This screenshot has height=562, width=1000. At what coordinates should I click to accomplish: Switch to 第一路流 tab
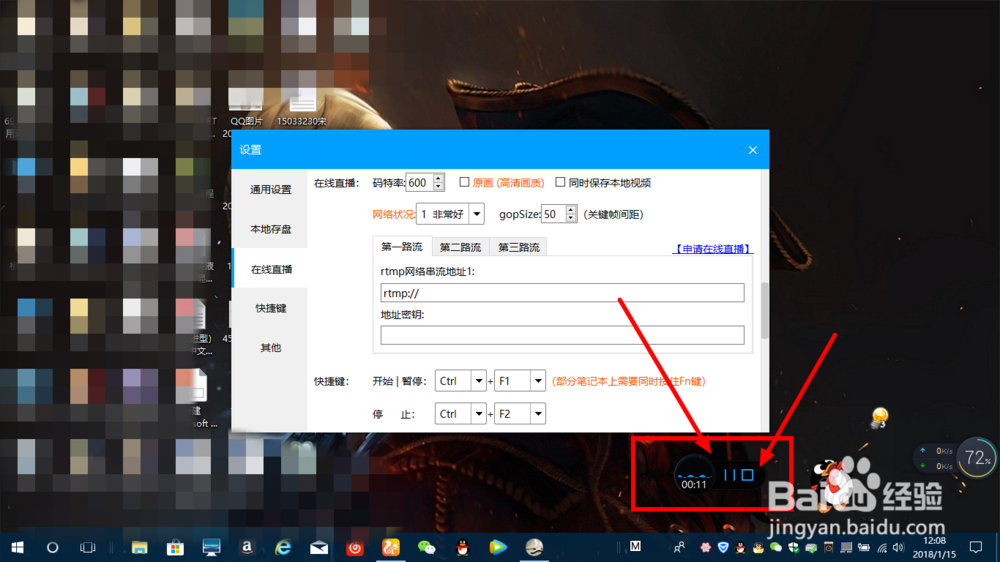click(x=402, y=247)
